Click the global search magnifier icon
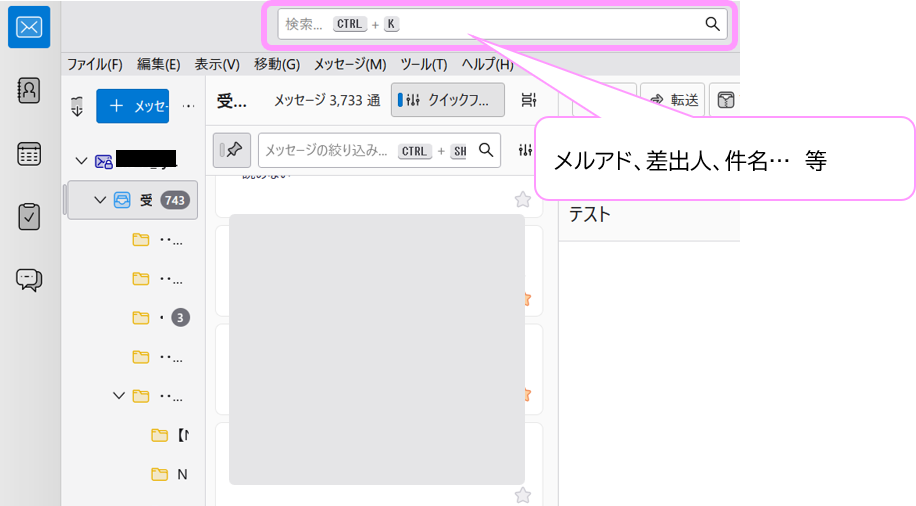The image size is (916, 506). pos(712,24)
